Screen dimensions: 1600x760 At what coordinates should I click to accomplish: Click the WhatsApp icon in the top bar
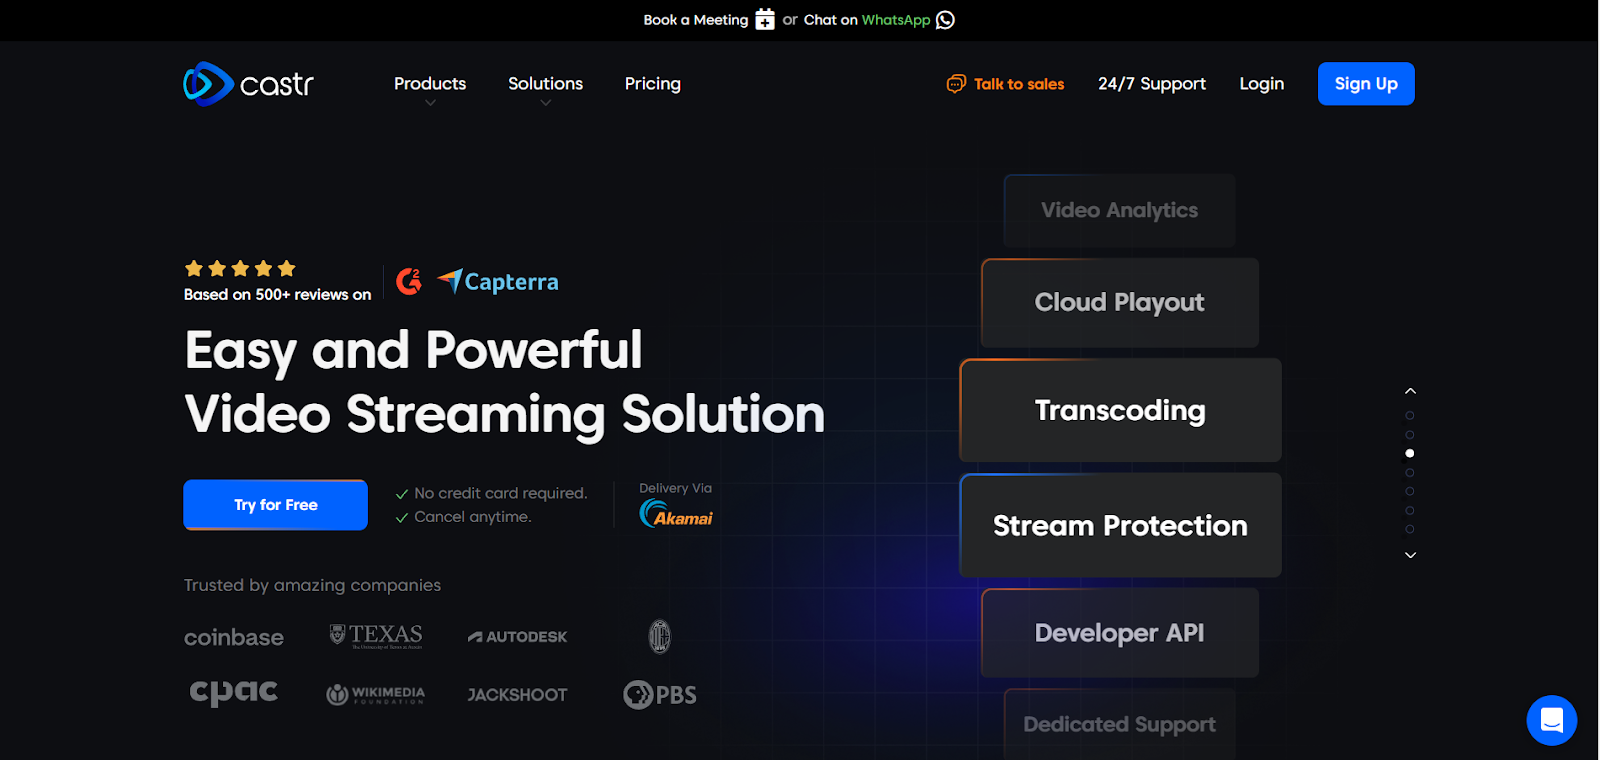(945, 20)
